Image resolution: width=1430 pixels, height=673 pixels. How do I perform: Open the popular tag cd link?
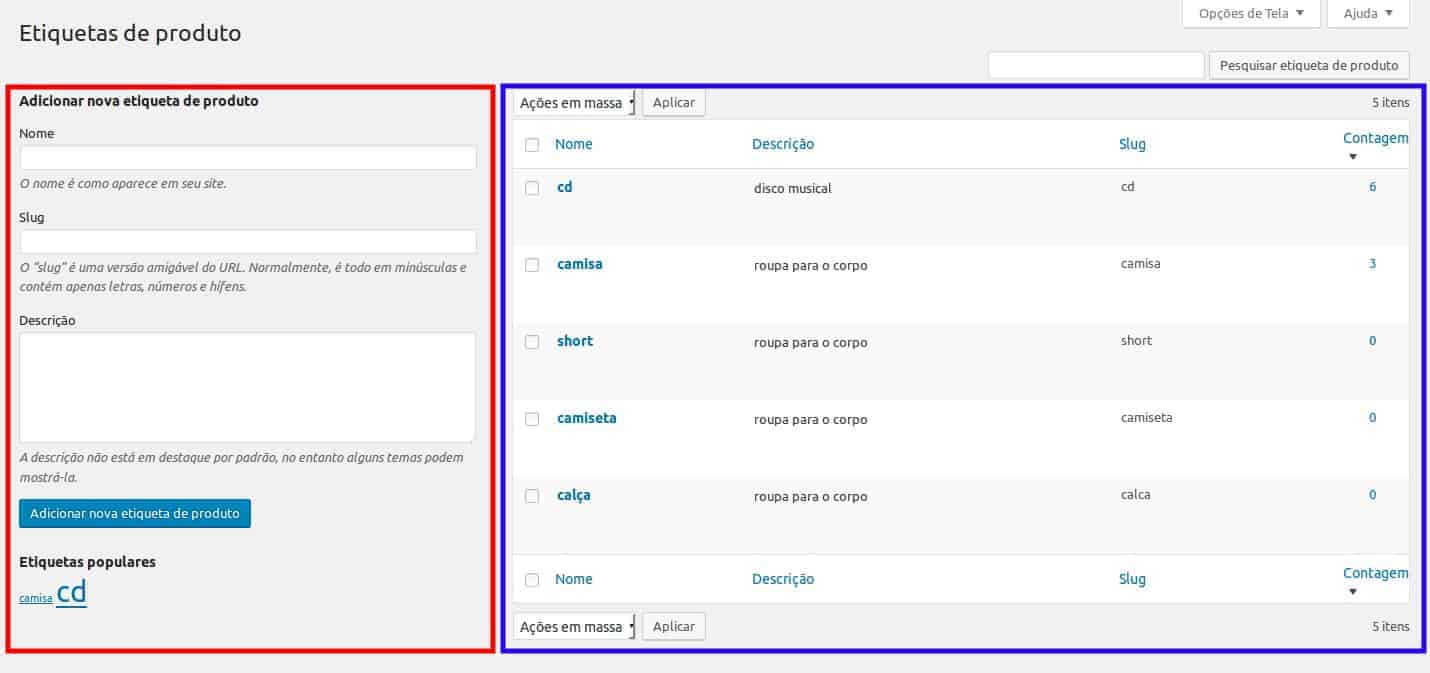72,592
